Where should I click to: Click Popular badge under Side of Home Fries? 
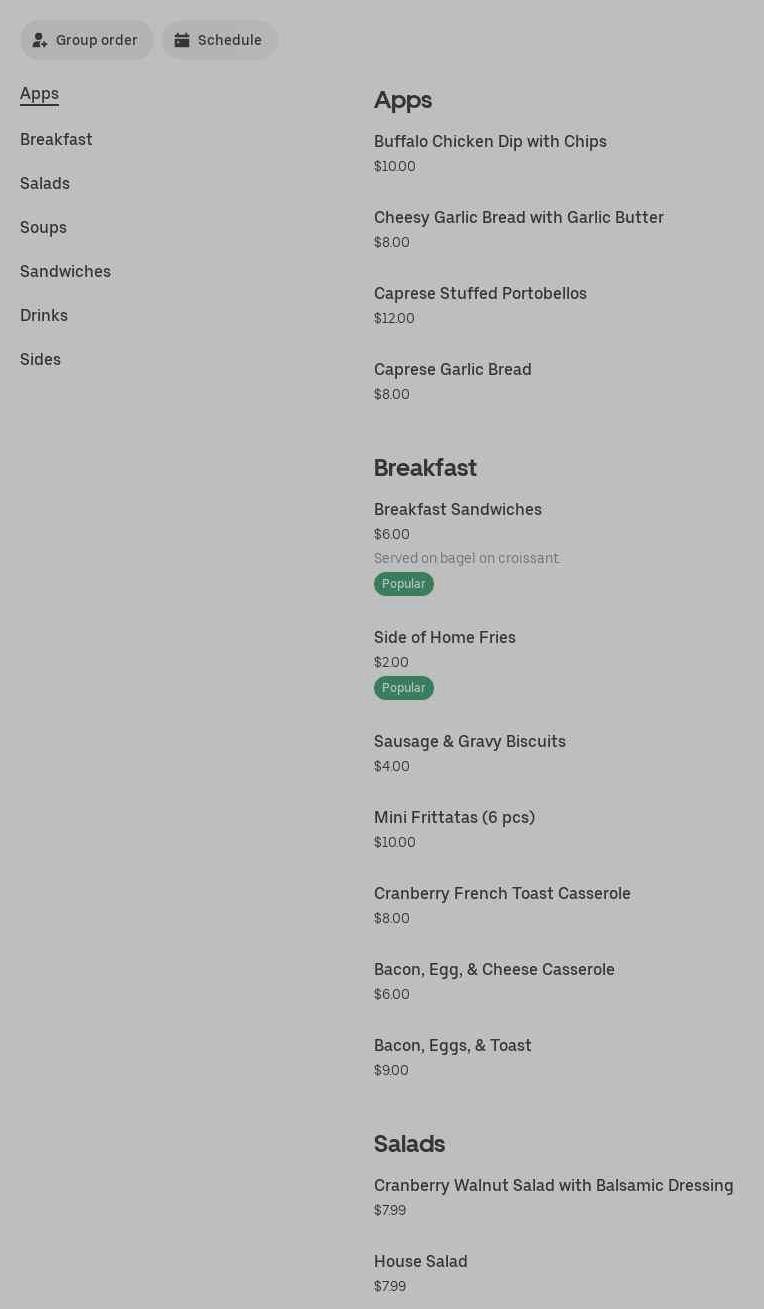403,688
